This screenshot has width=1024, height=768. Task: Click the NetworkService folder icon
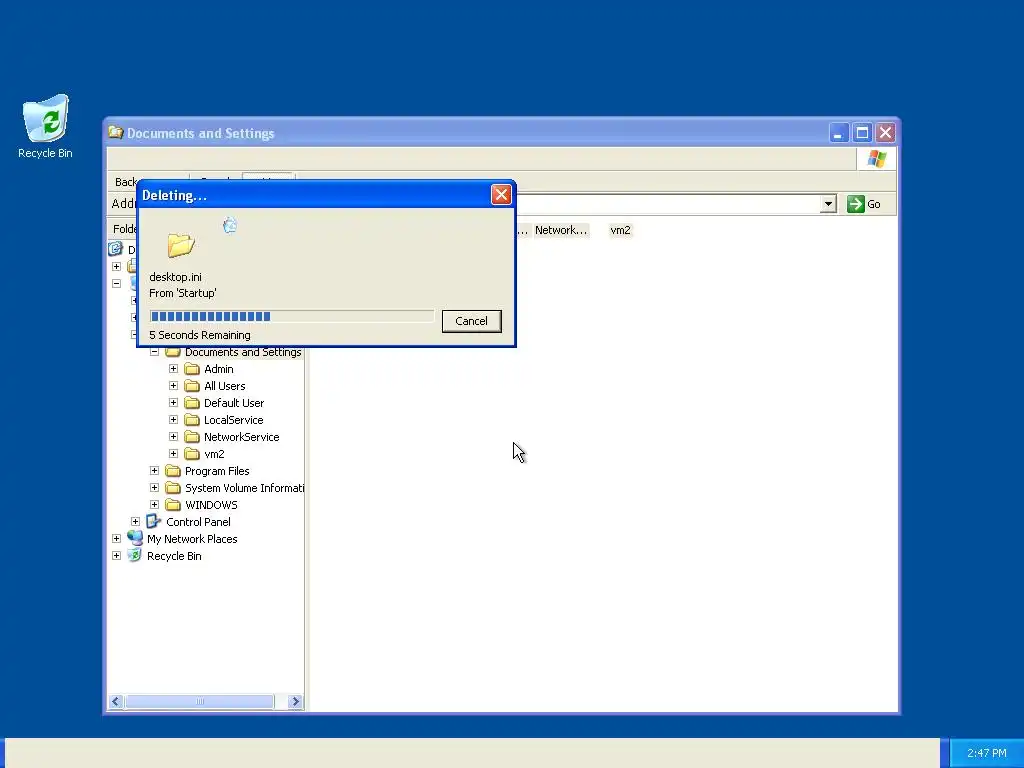[192, 437]
